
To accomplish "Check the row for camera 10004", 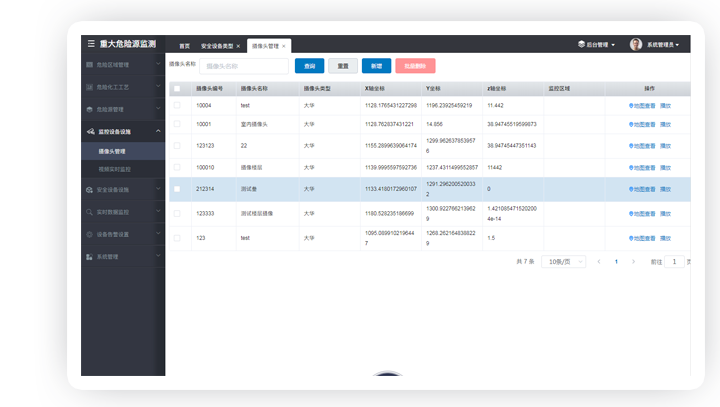I will [177, 105].
